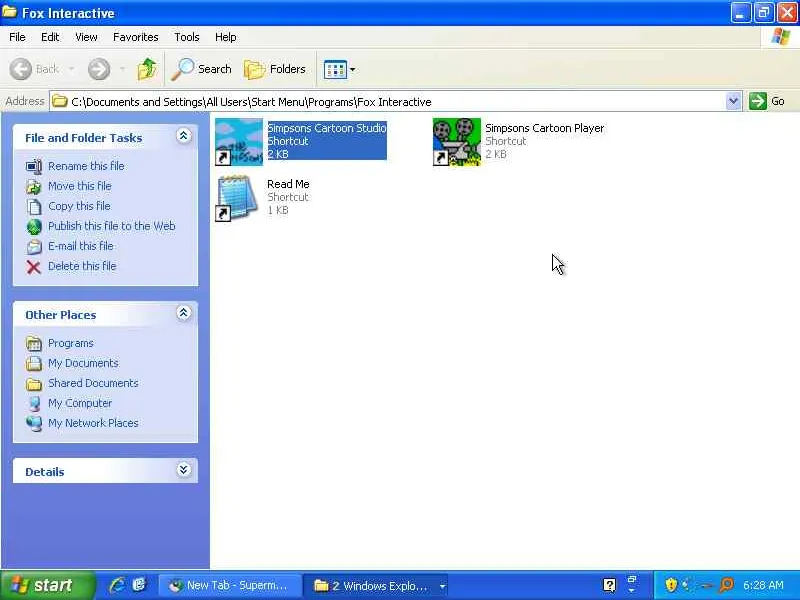Toggle the Folders pane
The image size is (800, 600).
point(275,69)
